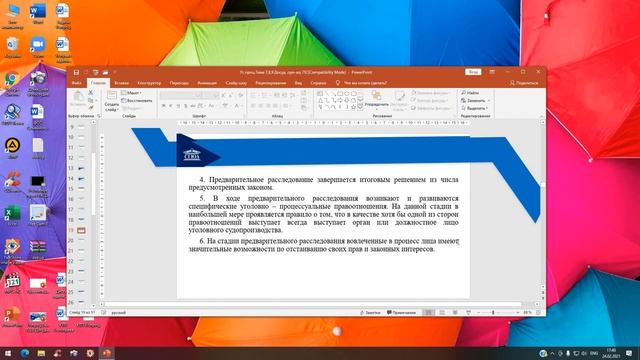
Task: Open the Выделить select dropdown
Action: click(475, 108)
